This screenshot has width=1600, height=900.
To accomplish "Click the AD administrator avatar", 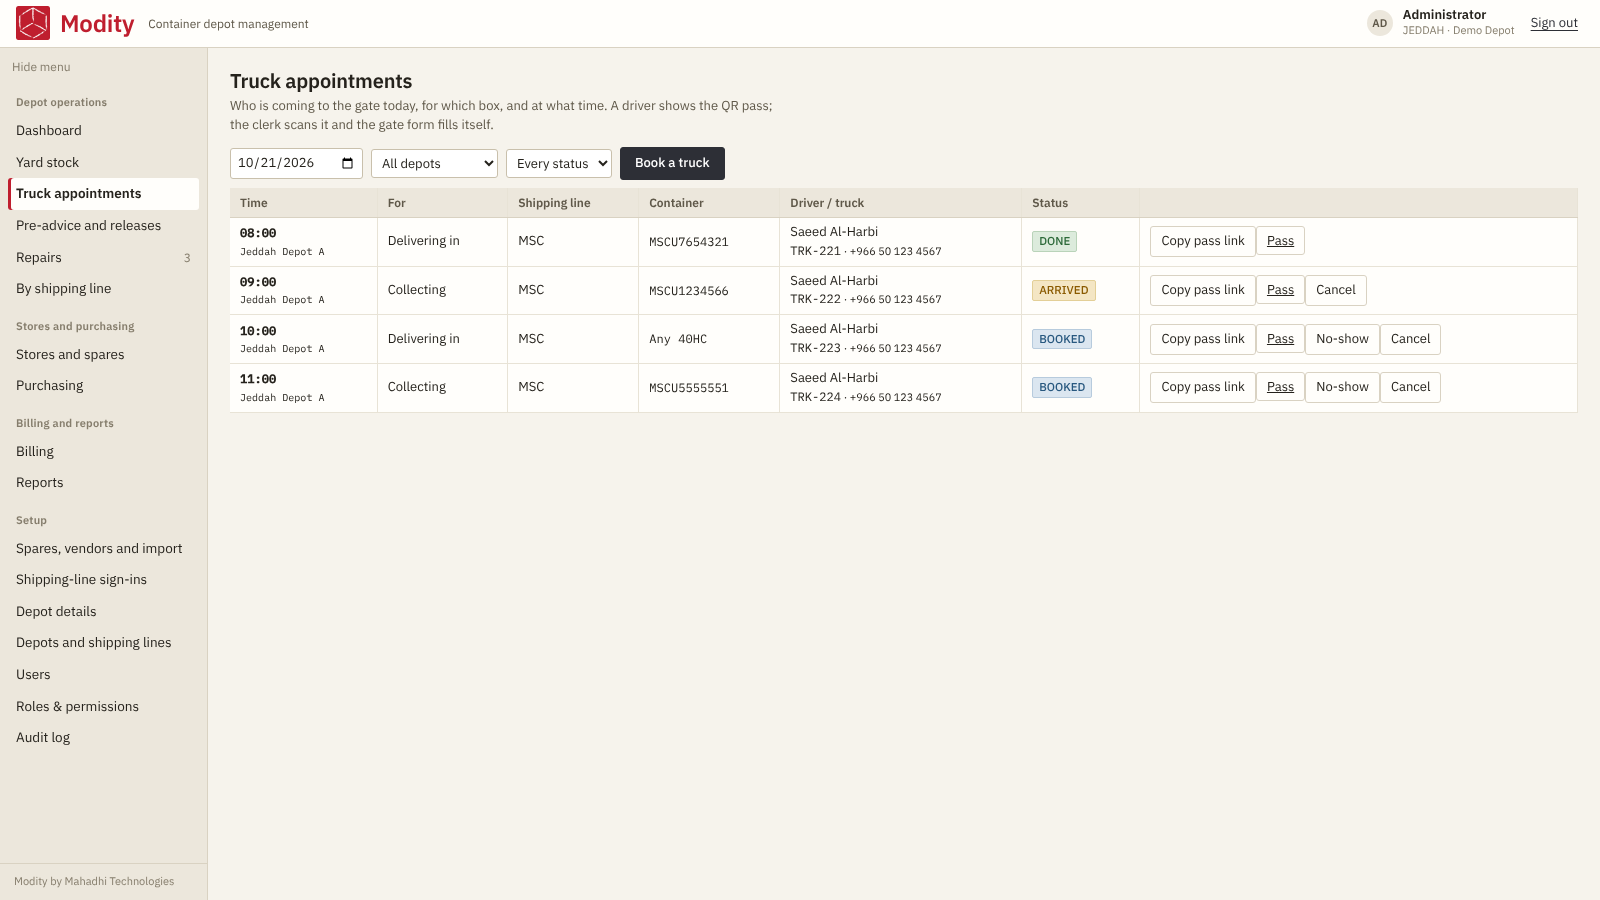I will [x=1380, y=23].
